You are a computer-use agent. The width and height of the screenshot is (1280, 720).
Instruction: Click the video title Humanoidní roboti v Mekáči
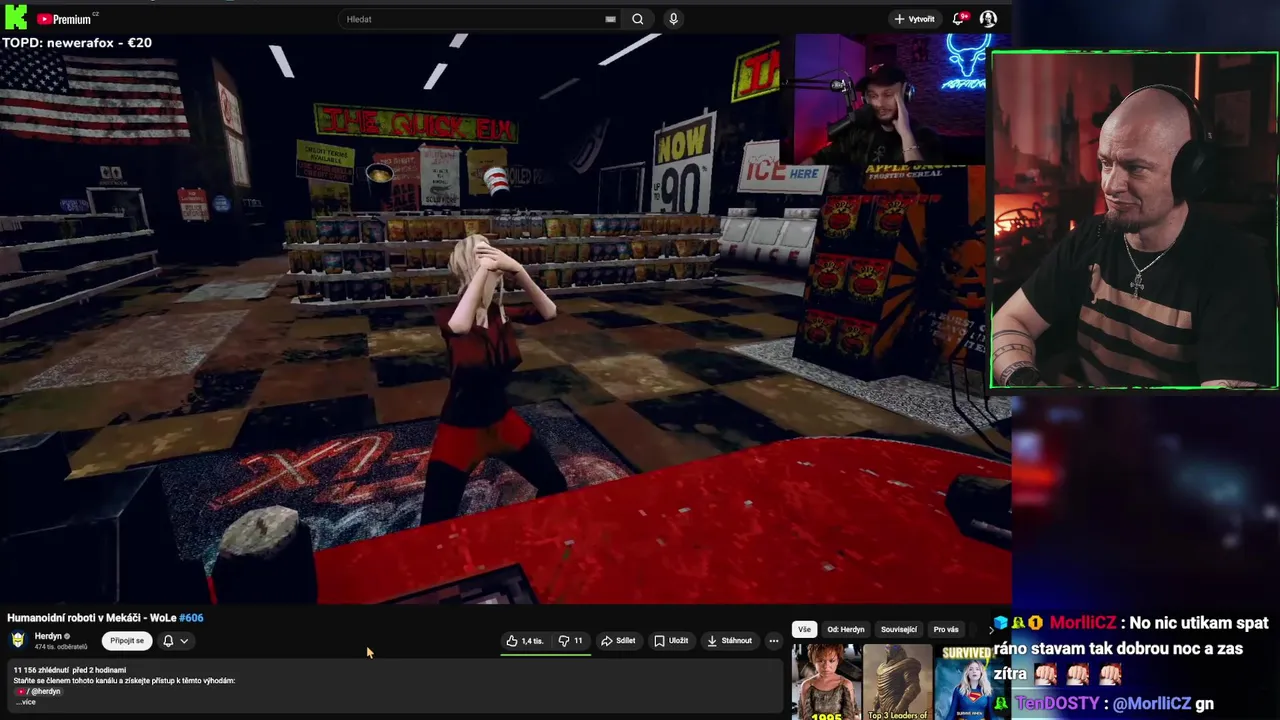[x=91, y=618]
